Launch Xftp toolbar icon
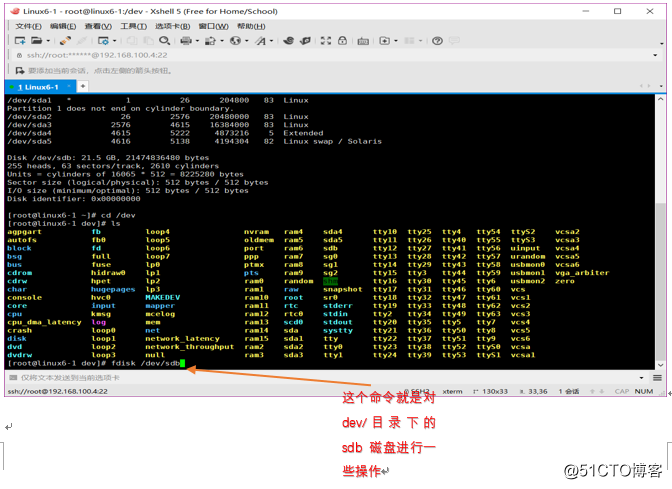Screen dimensions: 672x489 tap(288, 41)
